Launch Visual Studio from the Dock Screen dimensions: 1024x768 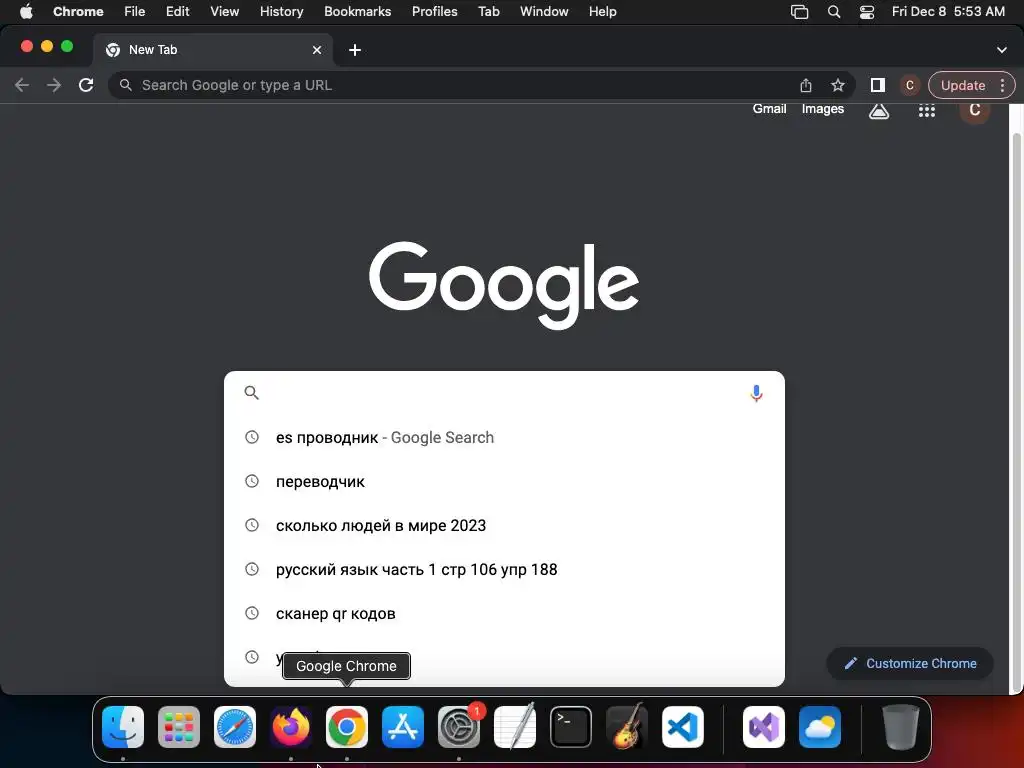point(764,726)
